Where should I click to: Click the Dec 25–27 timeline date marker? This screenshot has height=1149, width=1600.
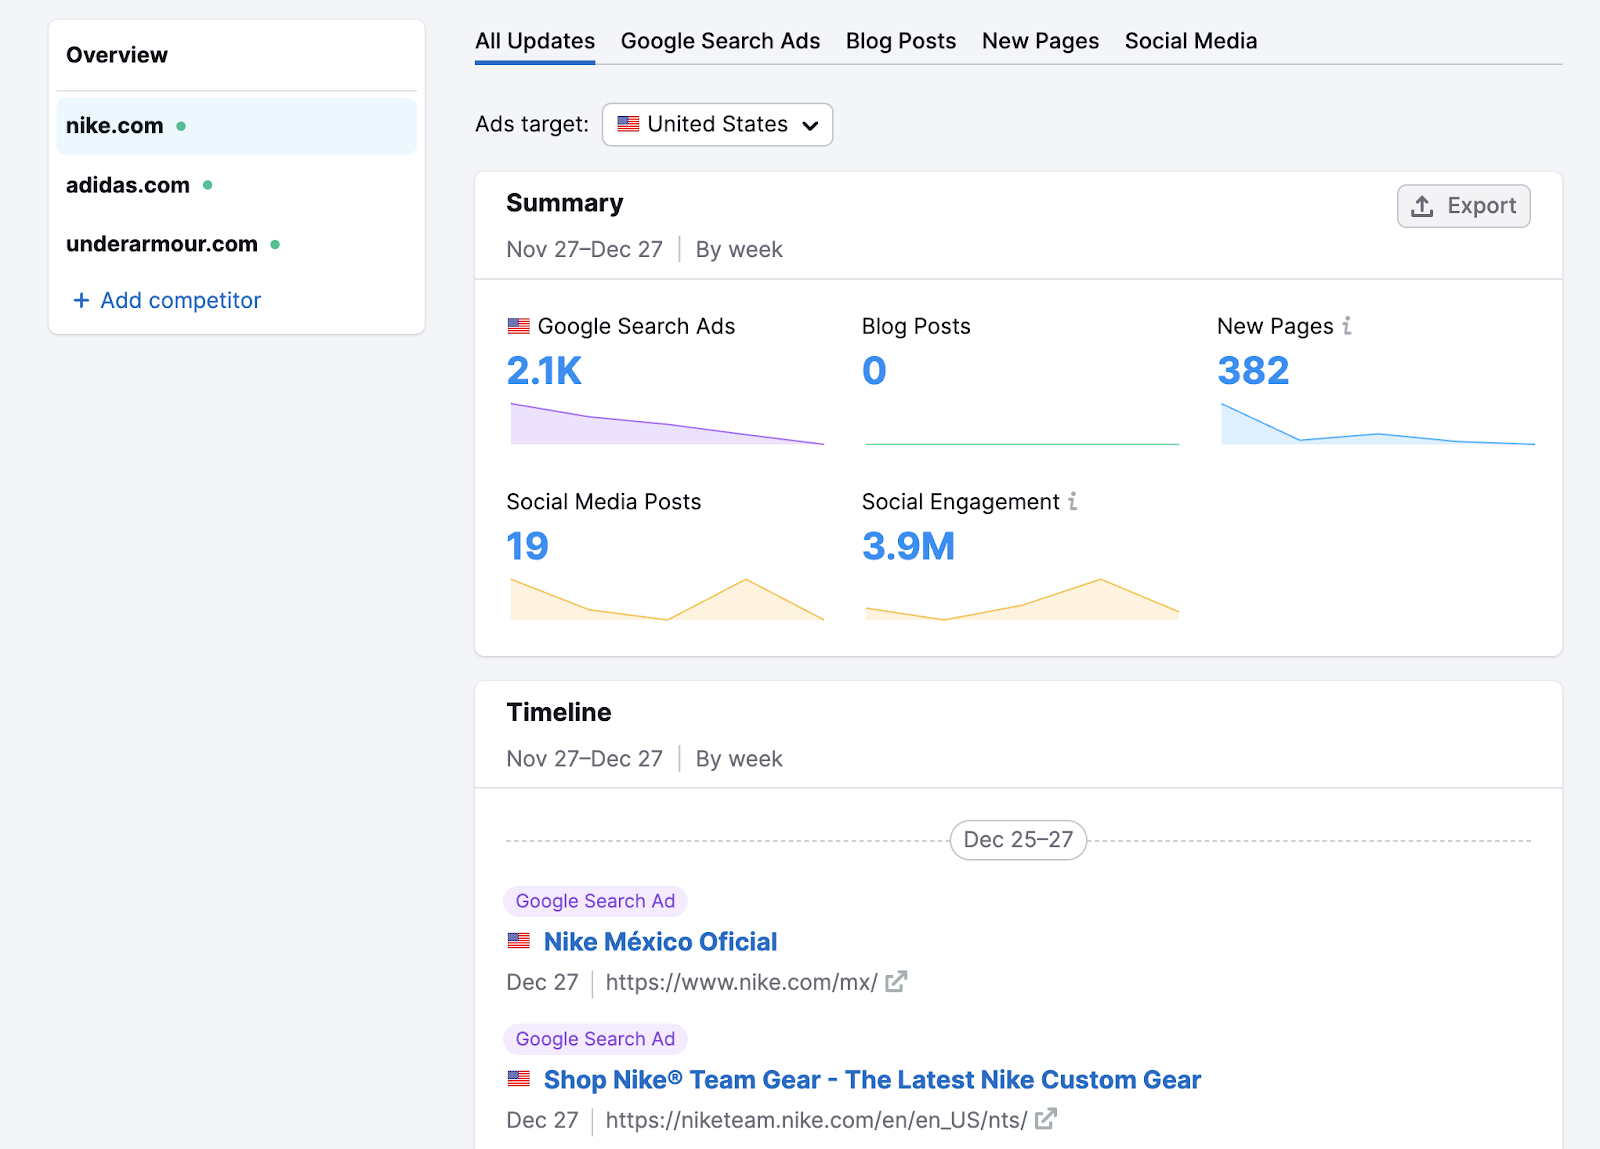(1018, 840)
